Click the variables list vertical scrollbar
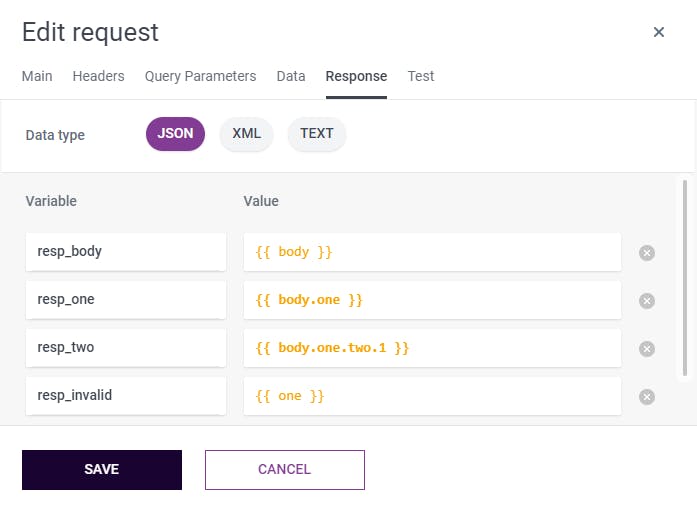Viewport: 697px width, 506px height. coord(685,278)
